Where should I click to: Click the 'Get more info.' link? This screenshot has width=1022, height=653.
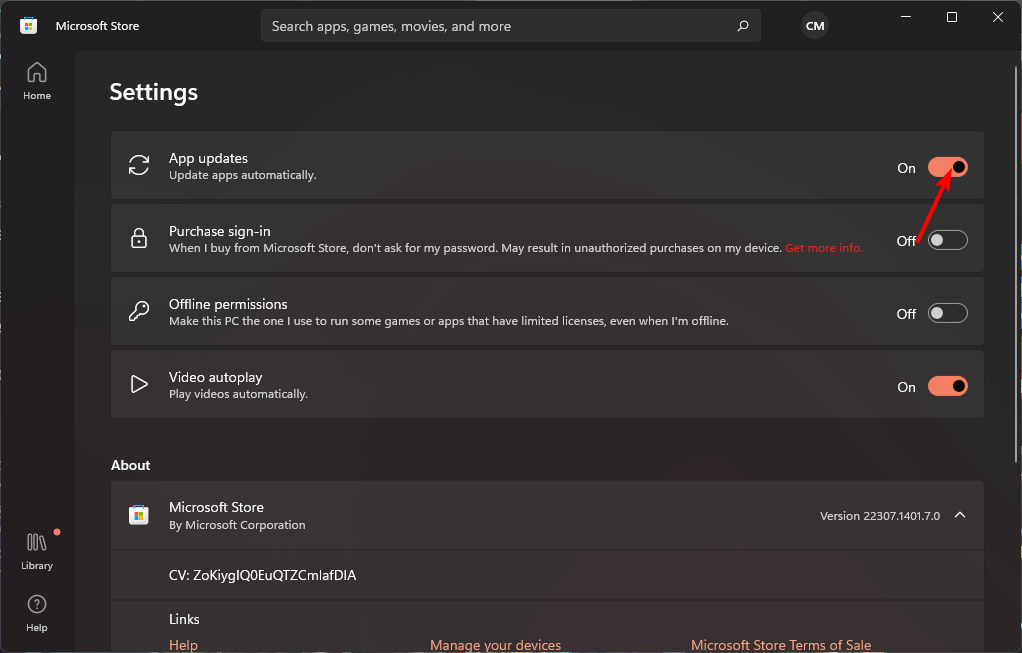(823, 248)
